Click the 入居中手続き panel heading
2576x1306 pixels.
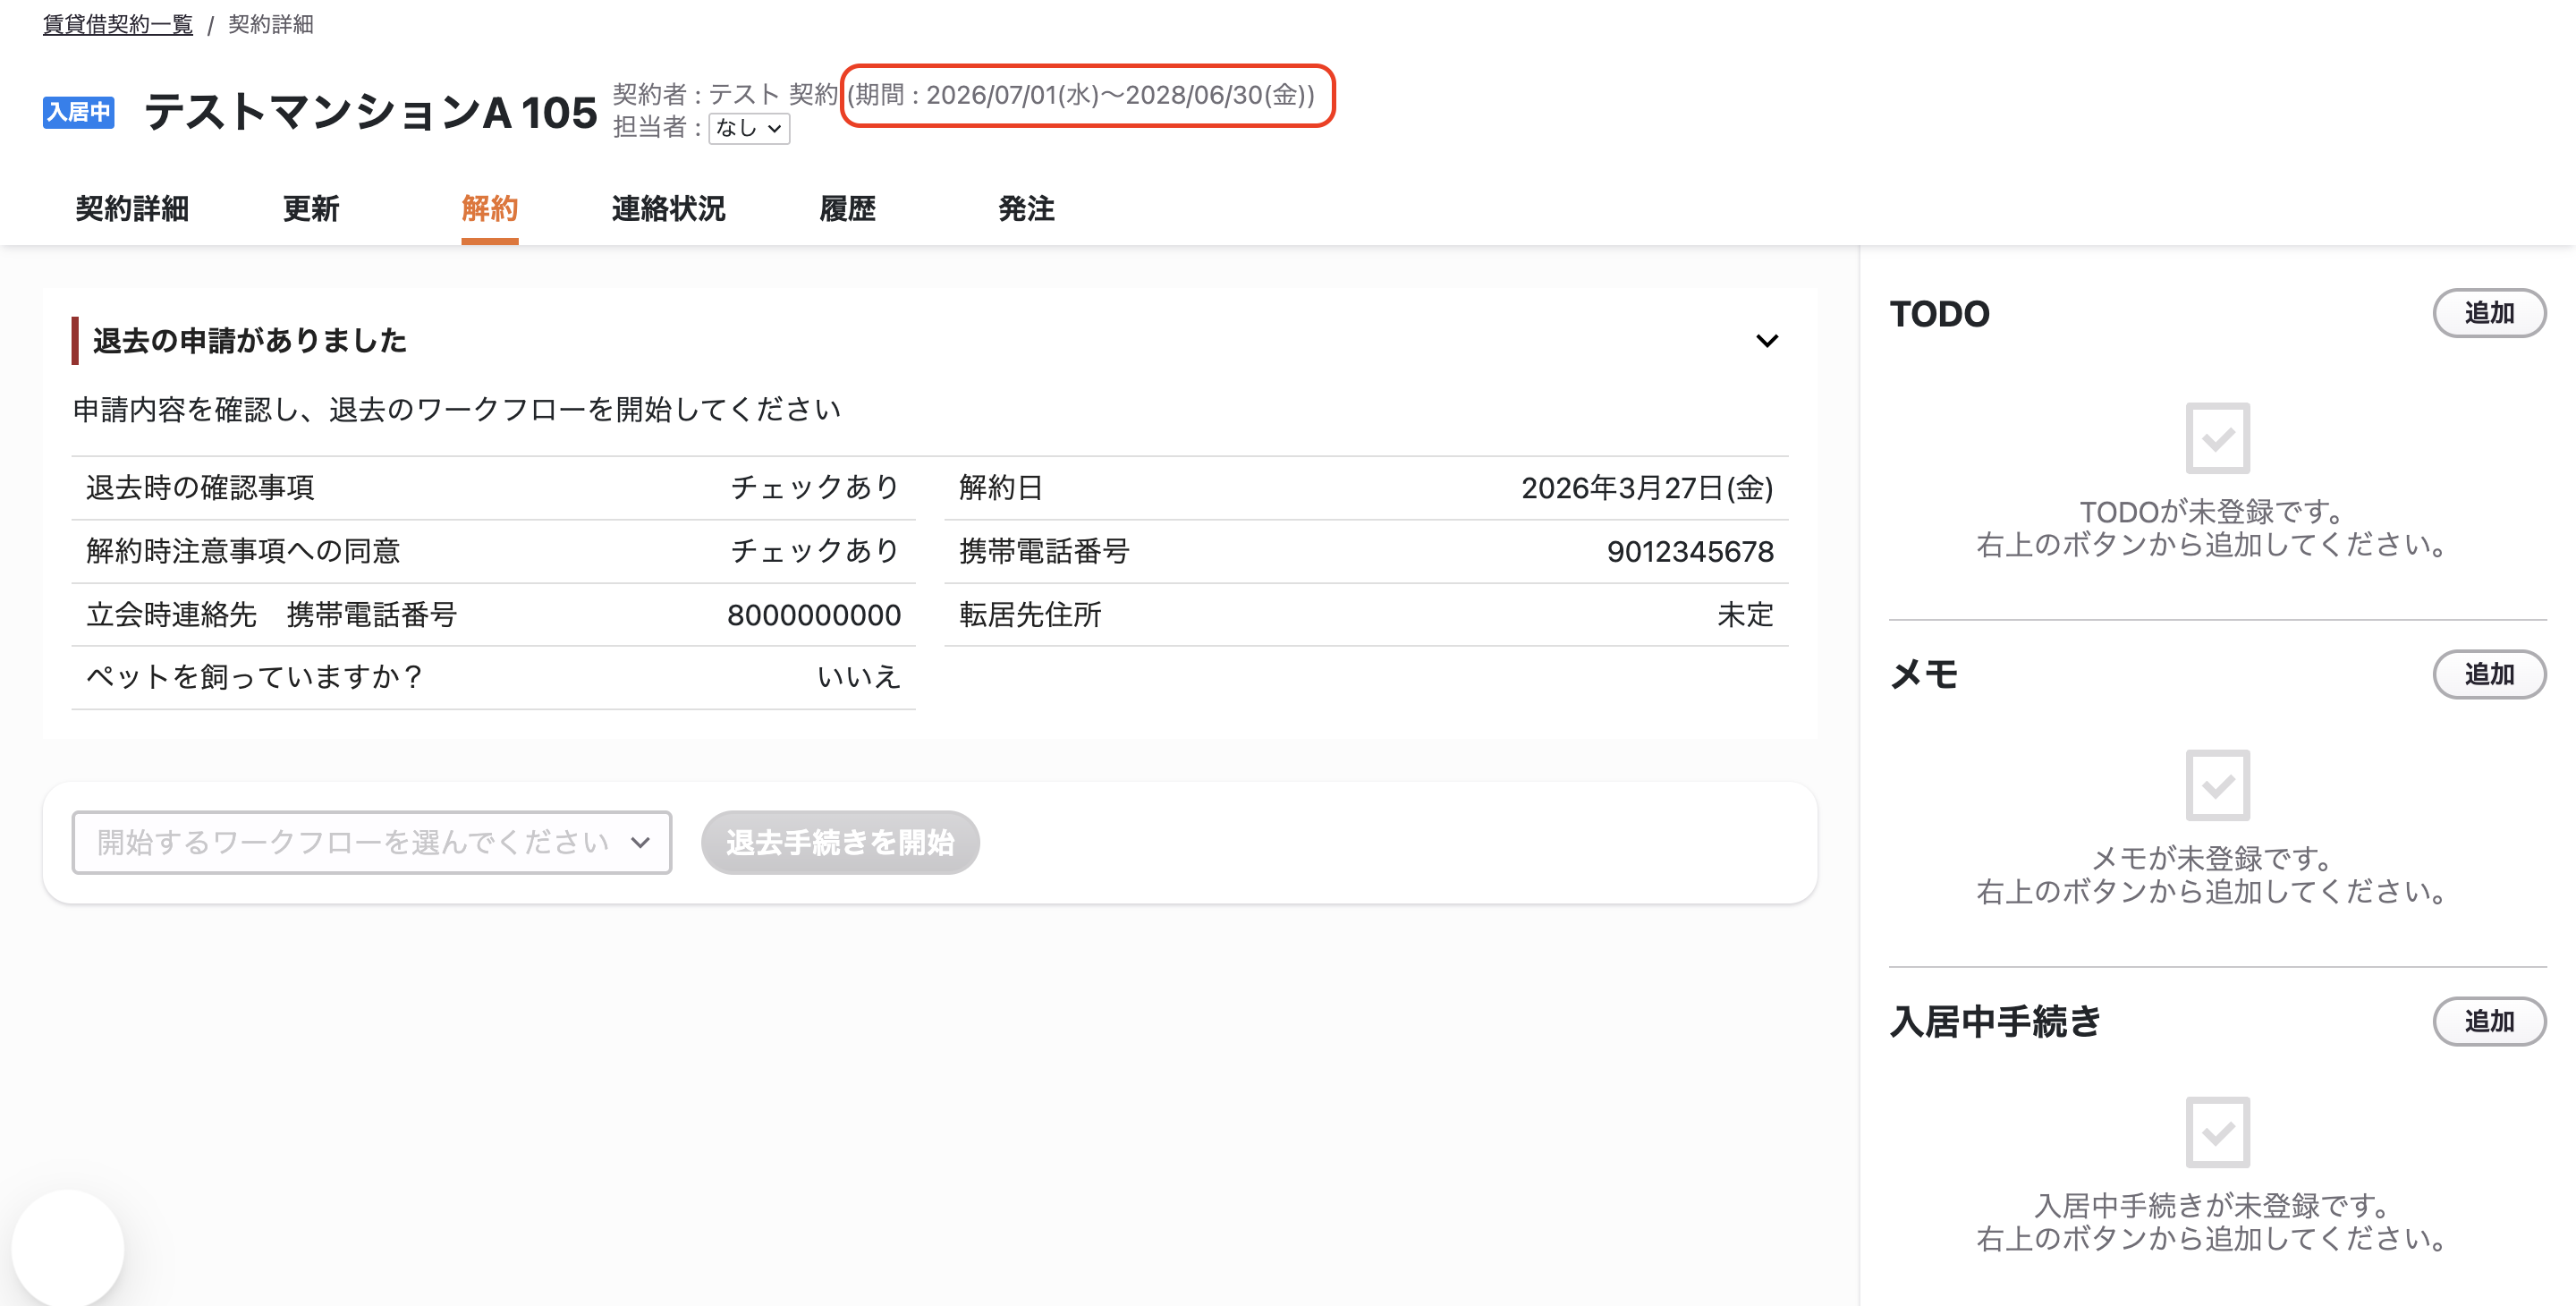tap(1995, 1021)
